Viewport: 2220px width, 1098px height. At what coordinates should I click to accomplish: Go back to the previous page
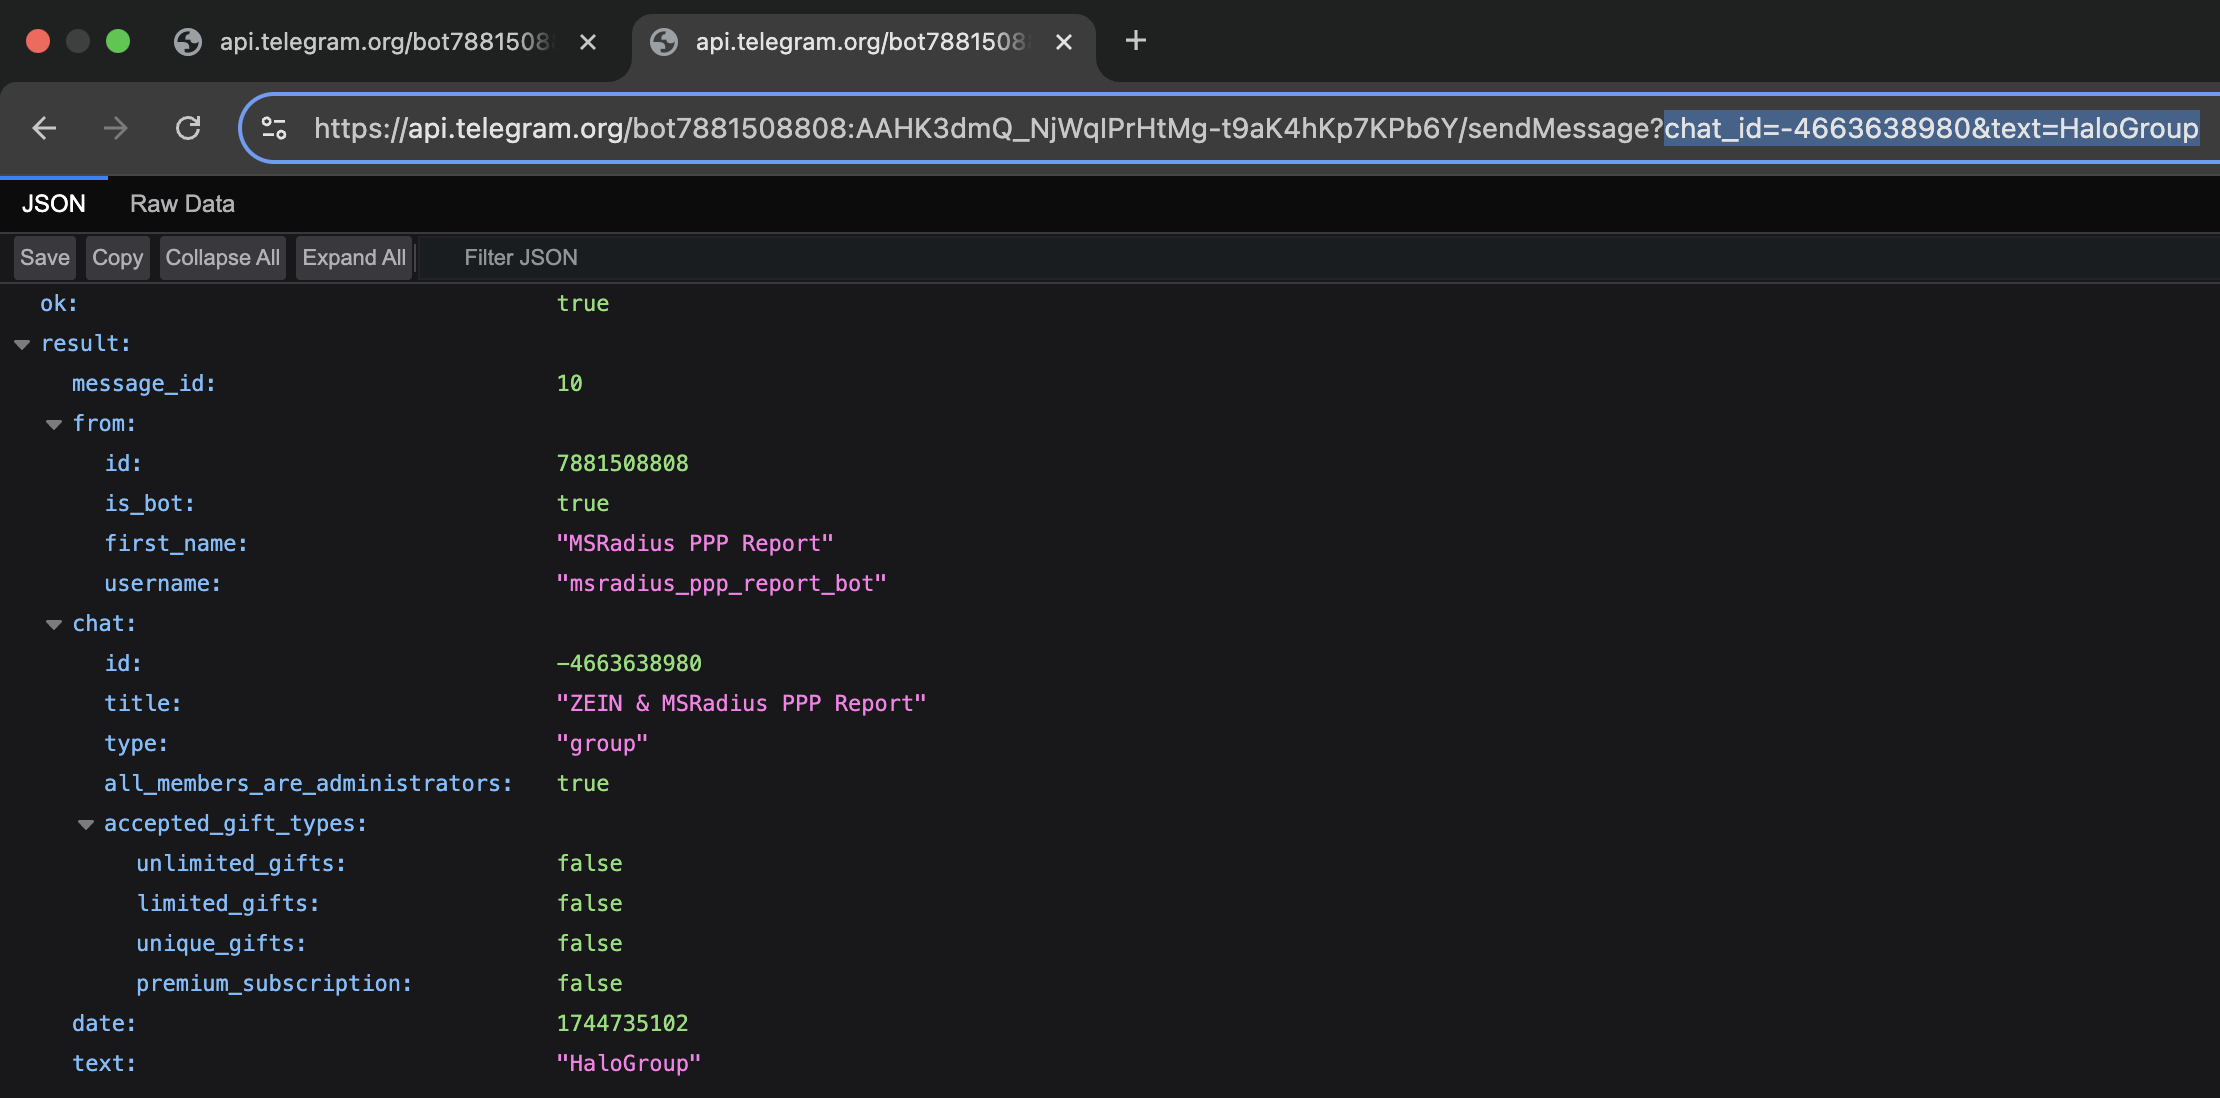pos(44,128)
